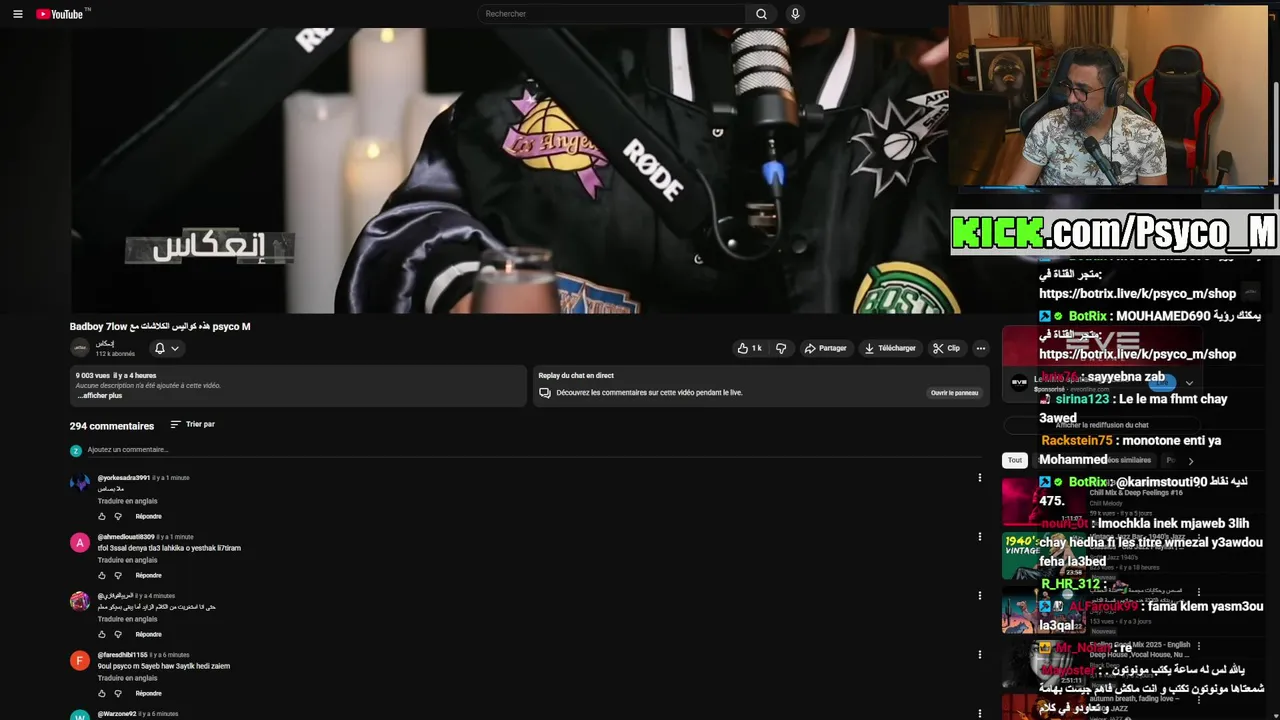
Task: Open options menu for @ahmedlouati8309 comment
Action: 980,537
